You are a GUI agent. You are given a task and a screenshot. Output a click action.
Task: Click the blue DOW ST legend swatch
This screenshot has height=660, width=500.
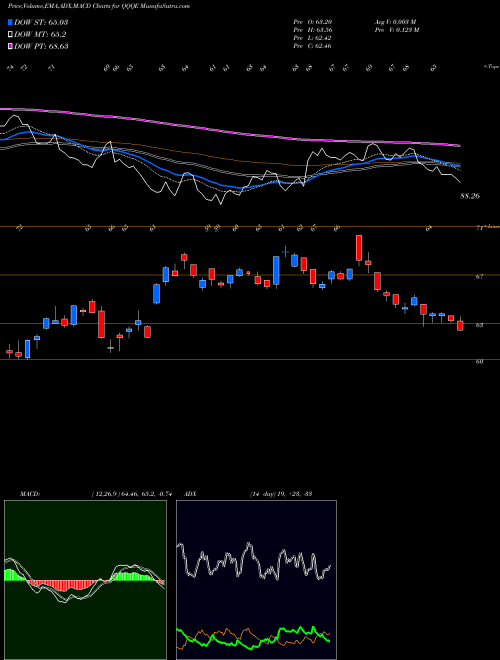[10, 22]
